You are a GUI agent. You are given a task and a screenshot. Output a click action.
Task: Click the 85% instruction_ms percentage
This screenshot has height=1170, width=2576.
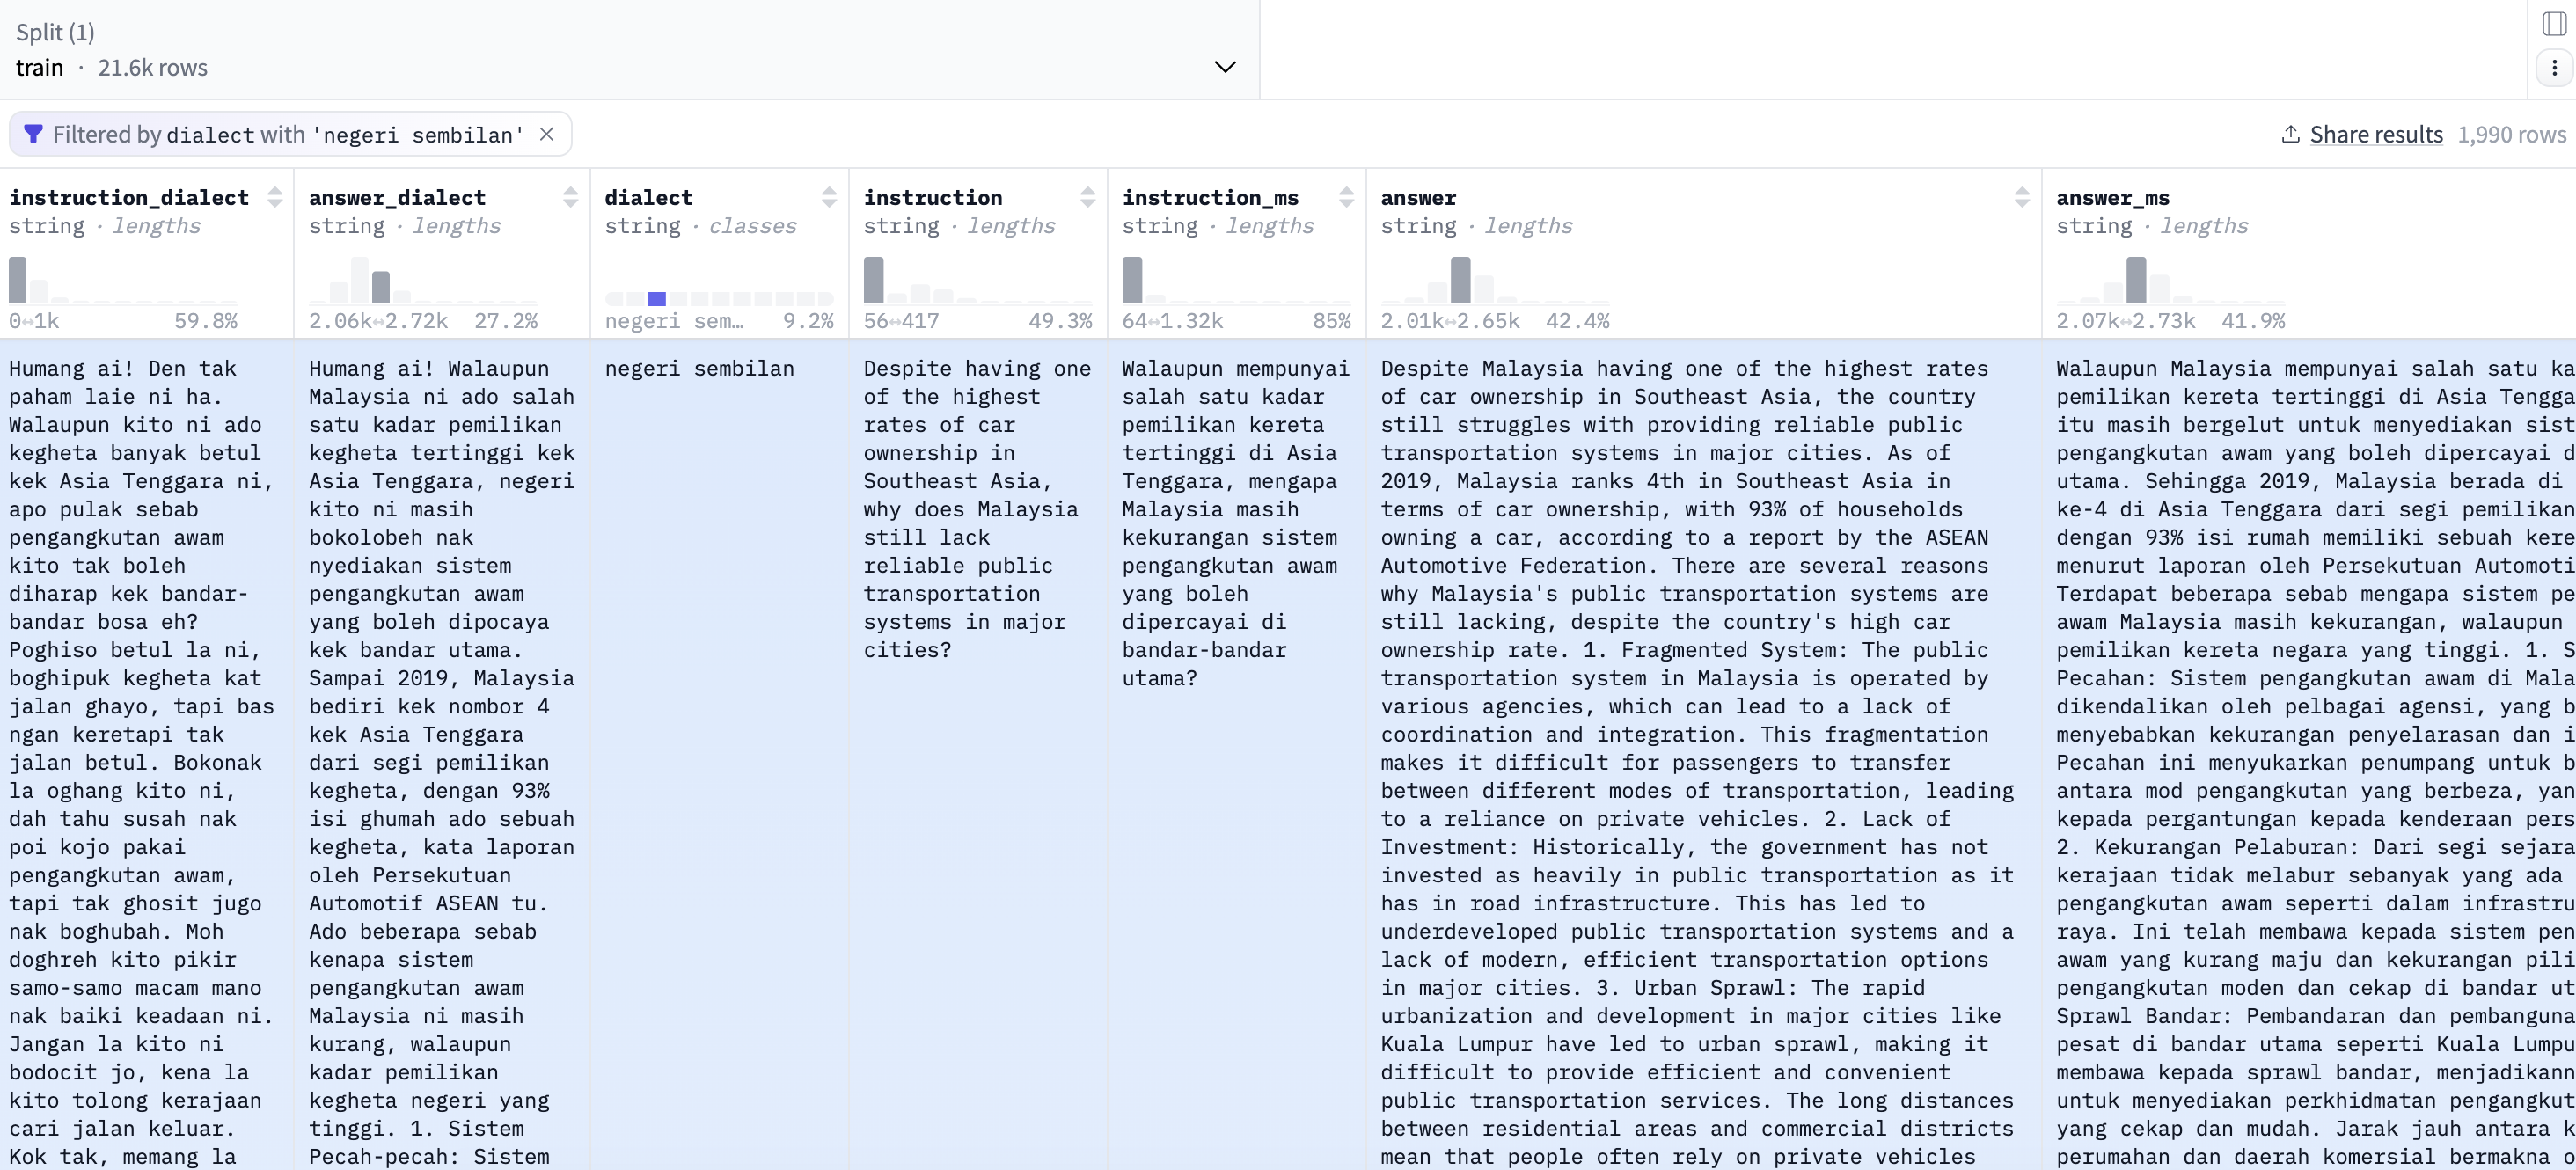click(x=1332, y=321)
